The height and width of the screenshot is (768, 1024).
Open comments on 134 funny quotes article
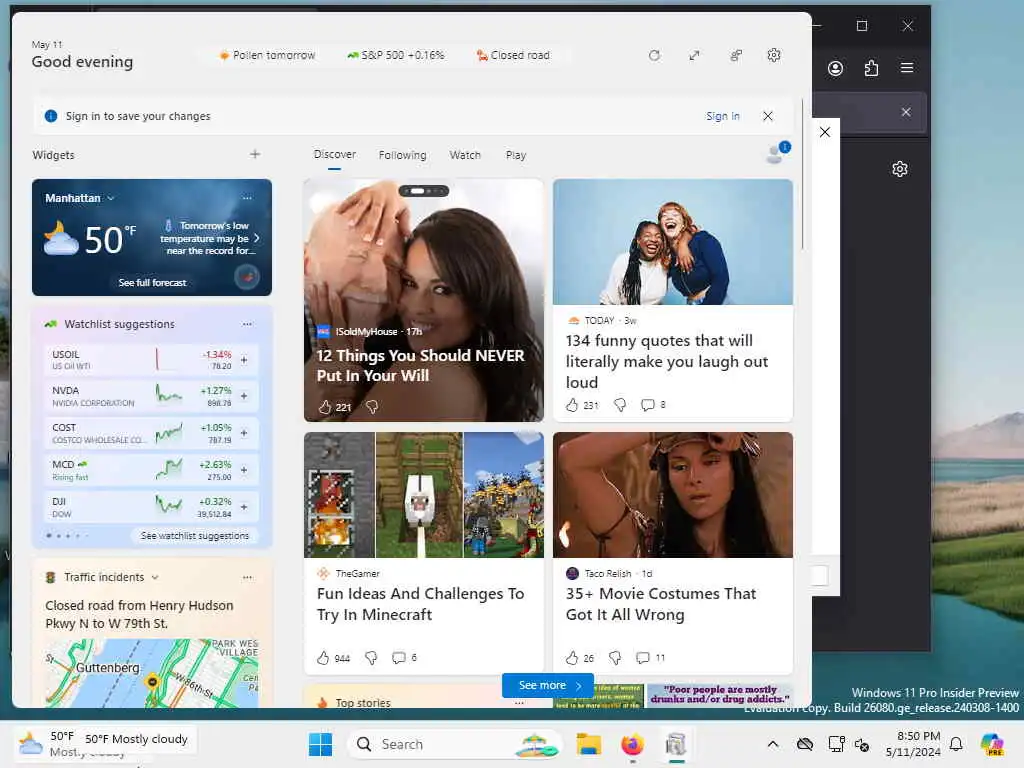pyautogui.click(x=647, y=405)
